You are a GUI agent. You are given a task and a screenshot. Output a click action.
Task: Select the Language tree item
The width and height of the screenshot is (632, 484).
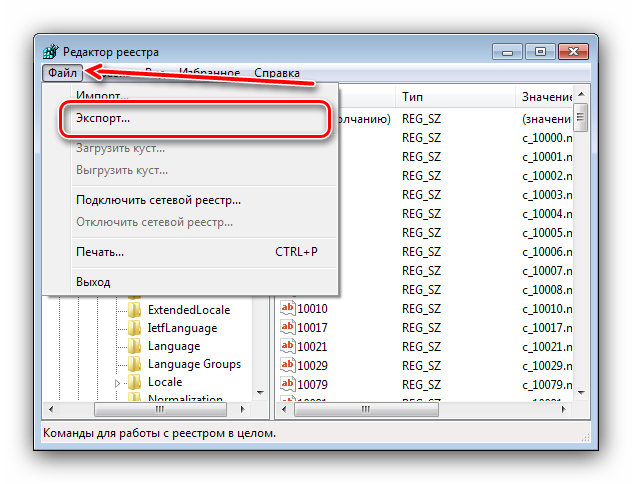pos(174,346)
